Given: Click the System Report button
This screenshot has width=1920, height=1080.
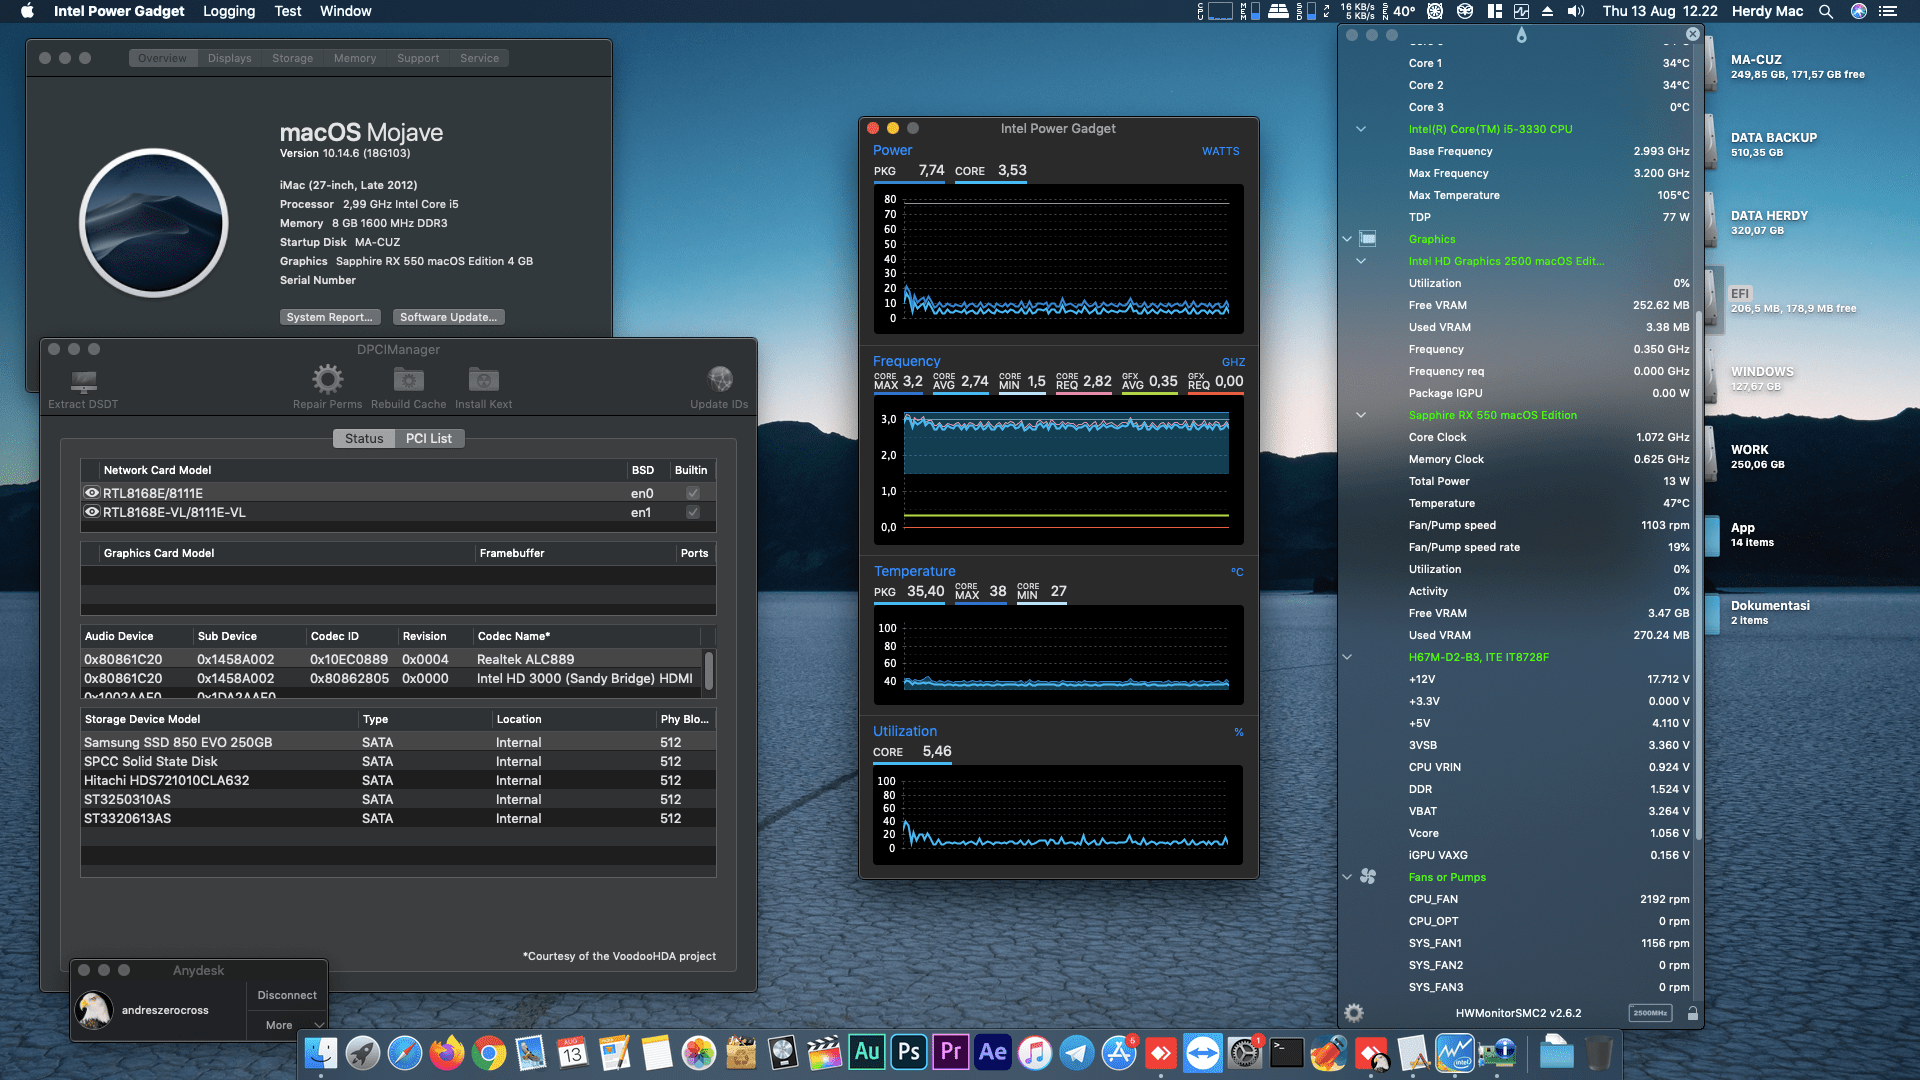Looking at the screenshot, I should (330, 317).
